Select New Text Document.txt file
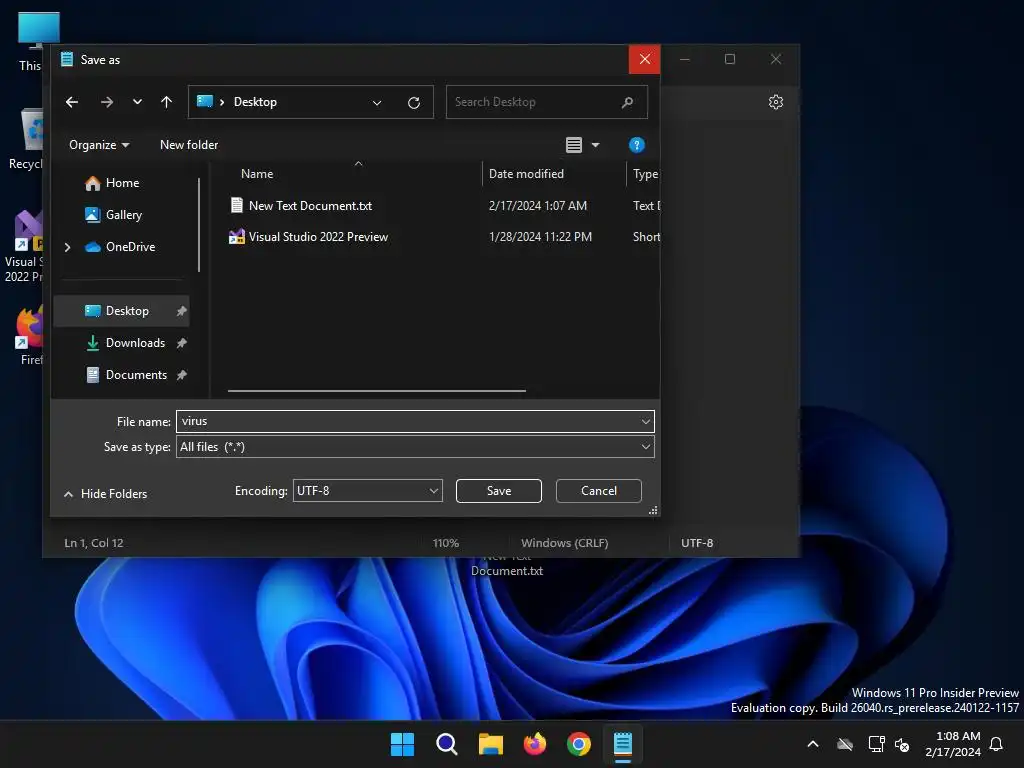The image size is (1024, 768). click(301, 206)
